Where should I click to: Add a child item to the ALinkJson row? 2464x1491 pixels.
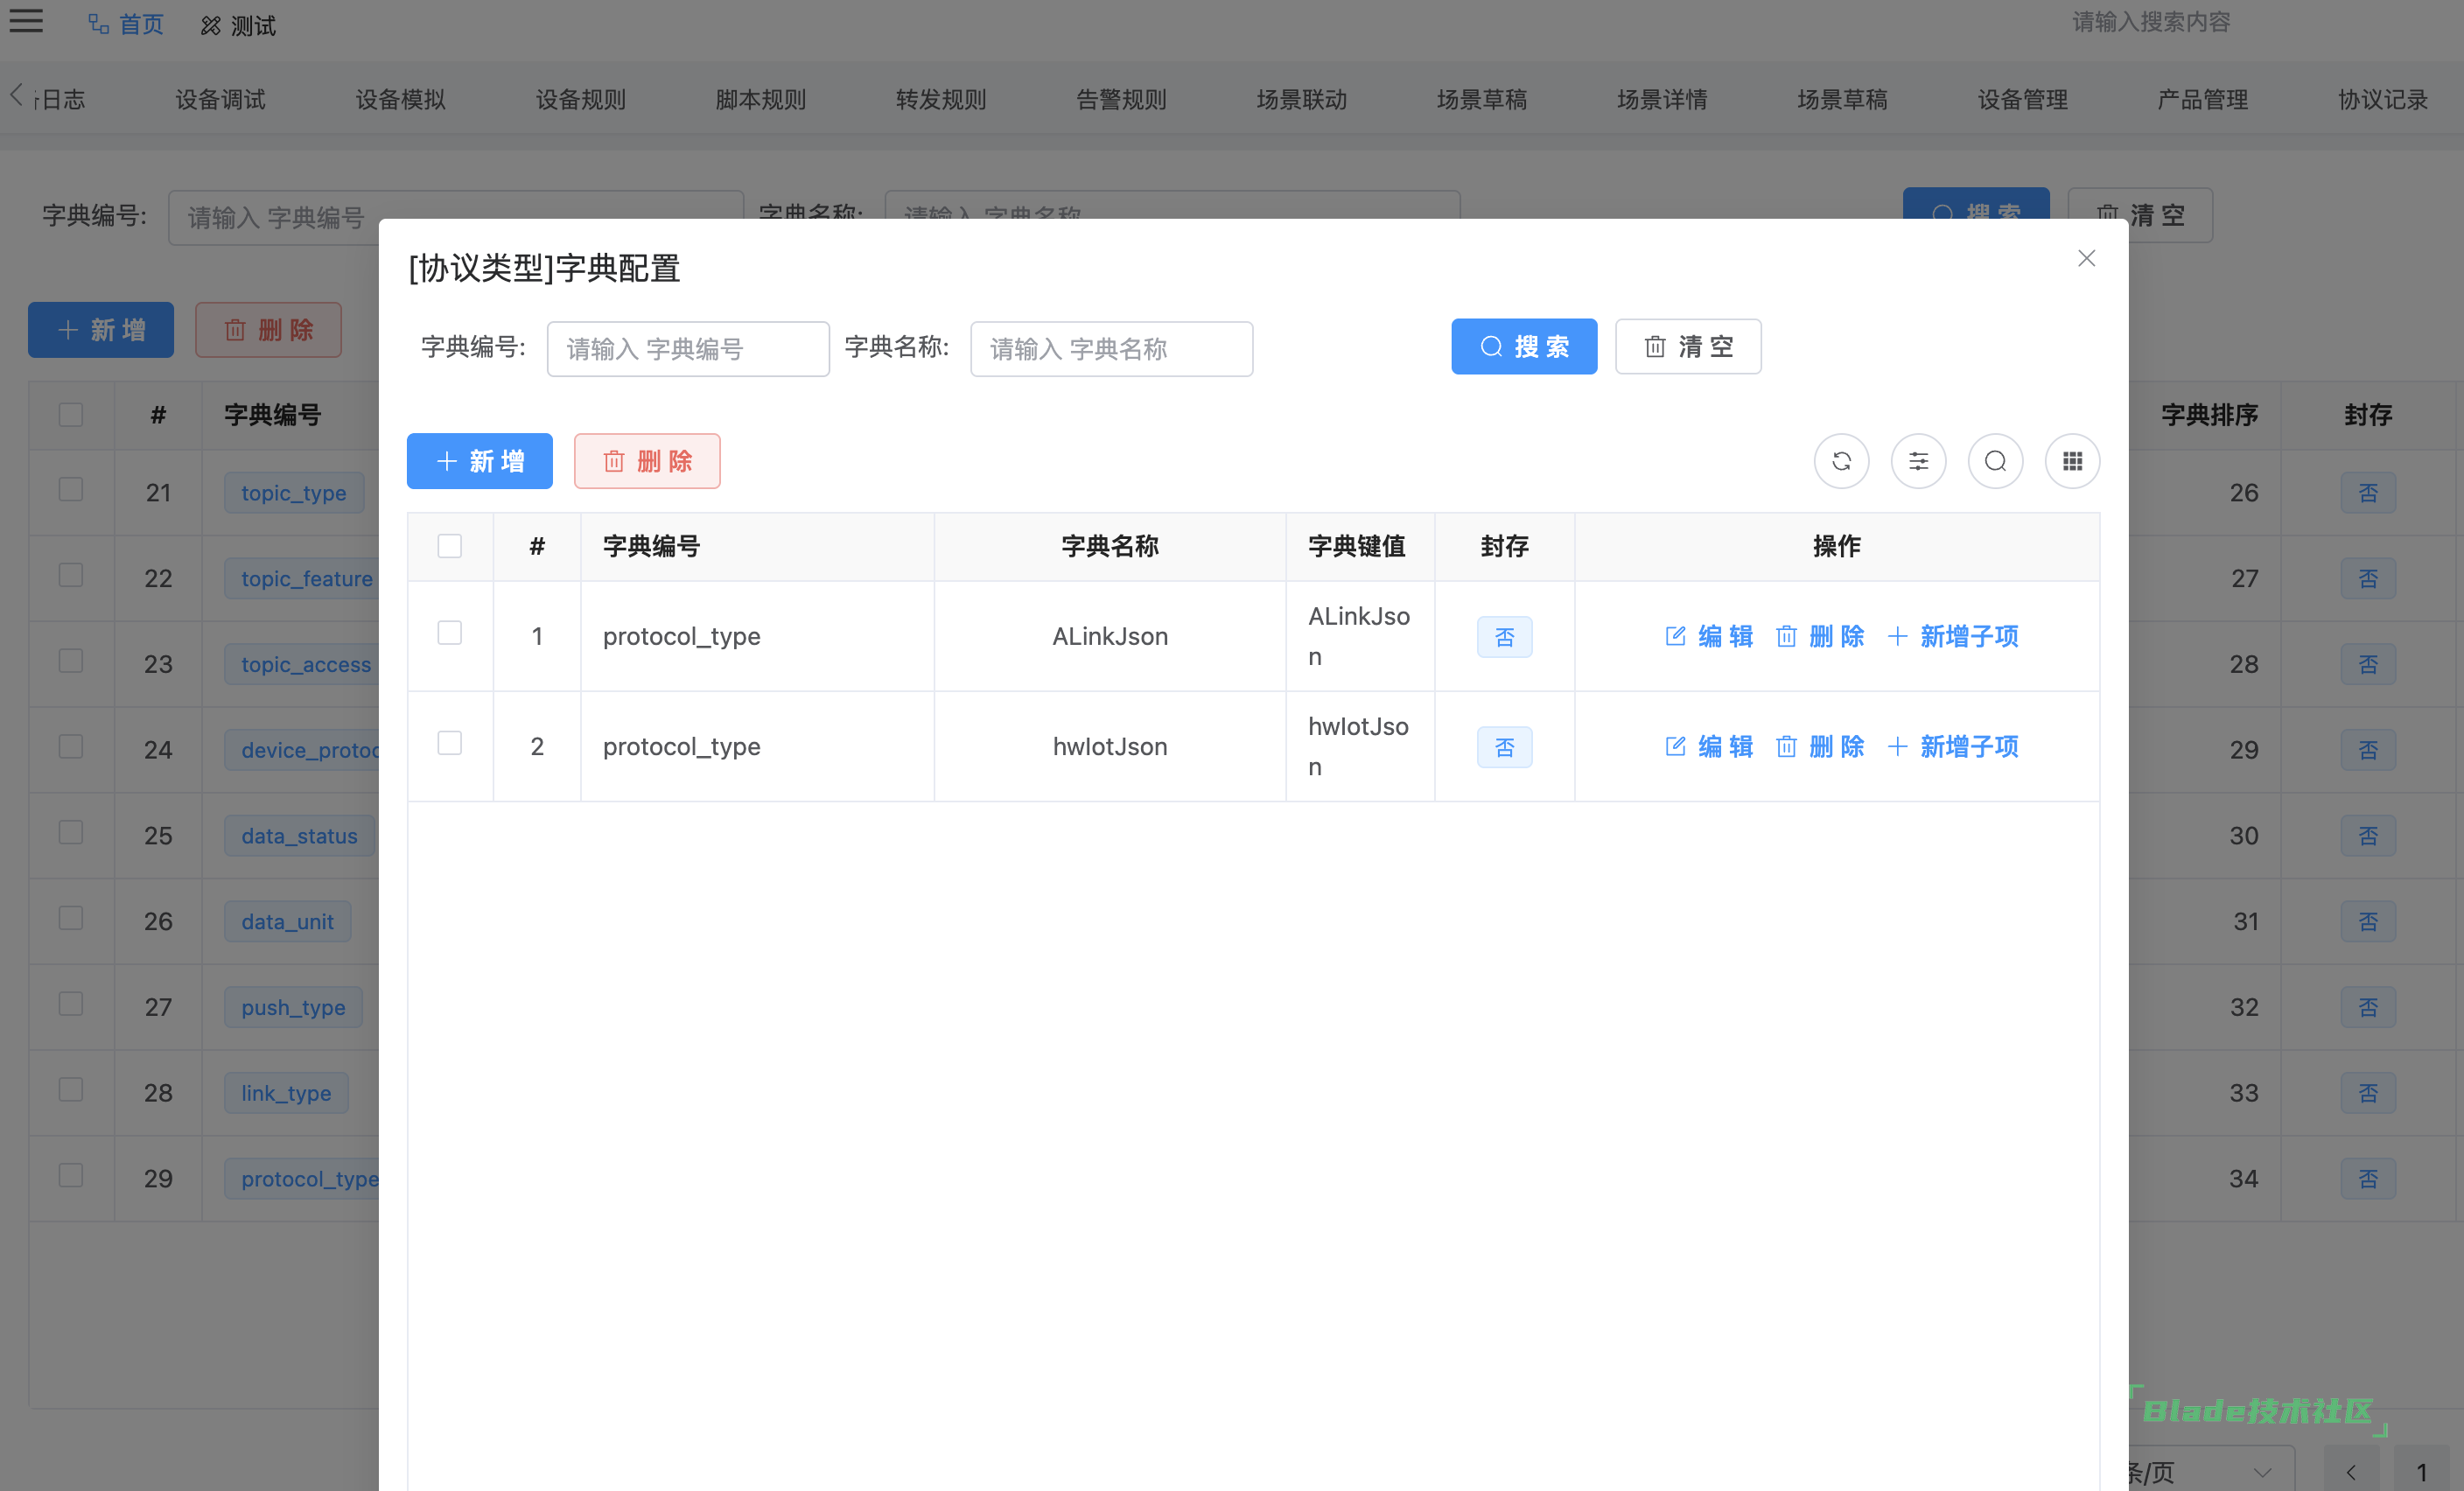click(x=1952, y=636)
